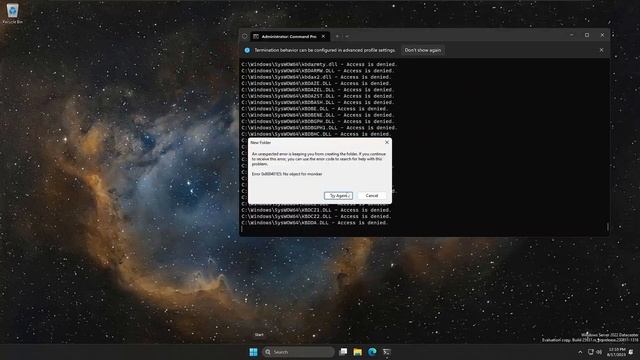This screenshot has width=640, height=360.
Task: Launch Microsoft Edge from the taskbar
Action: point(372,352)
